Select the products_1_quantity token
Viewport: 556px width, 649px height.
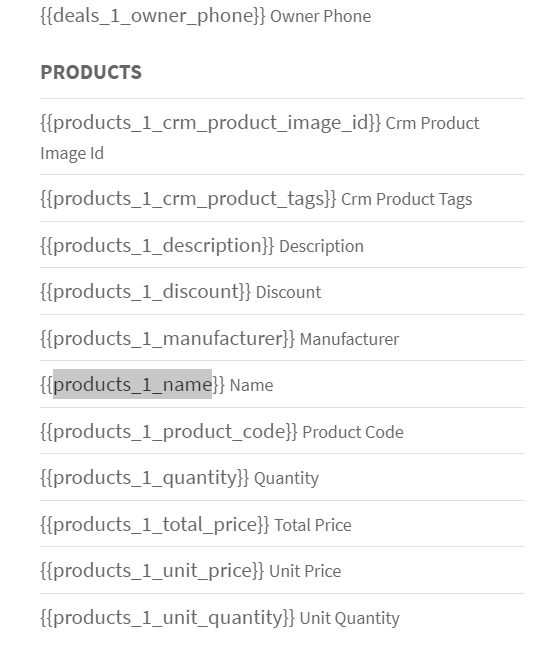pos(144,478)
